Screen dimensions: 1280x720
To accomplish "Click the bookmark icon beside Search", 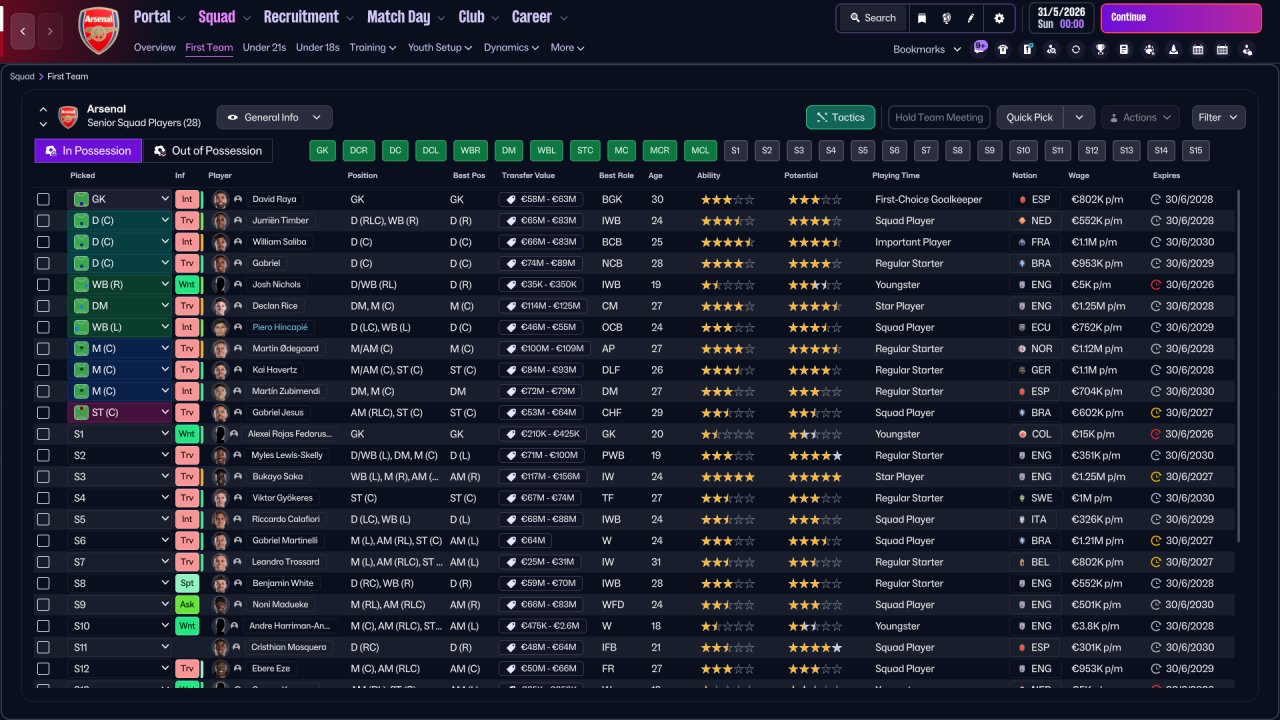I will (x=922, y=18).
